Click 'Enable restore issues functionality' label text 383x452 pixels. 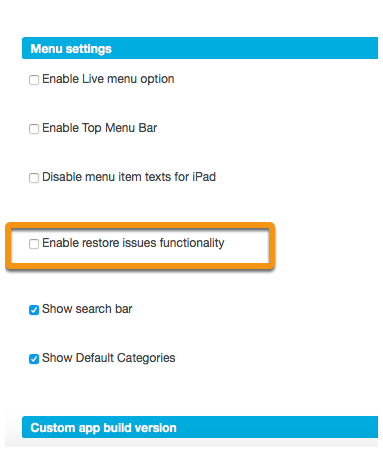[133, 243]
